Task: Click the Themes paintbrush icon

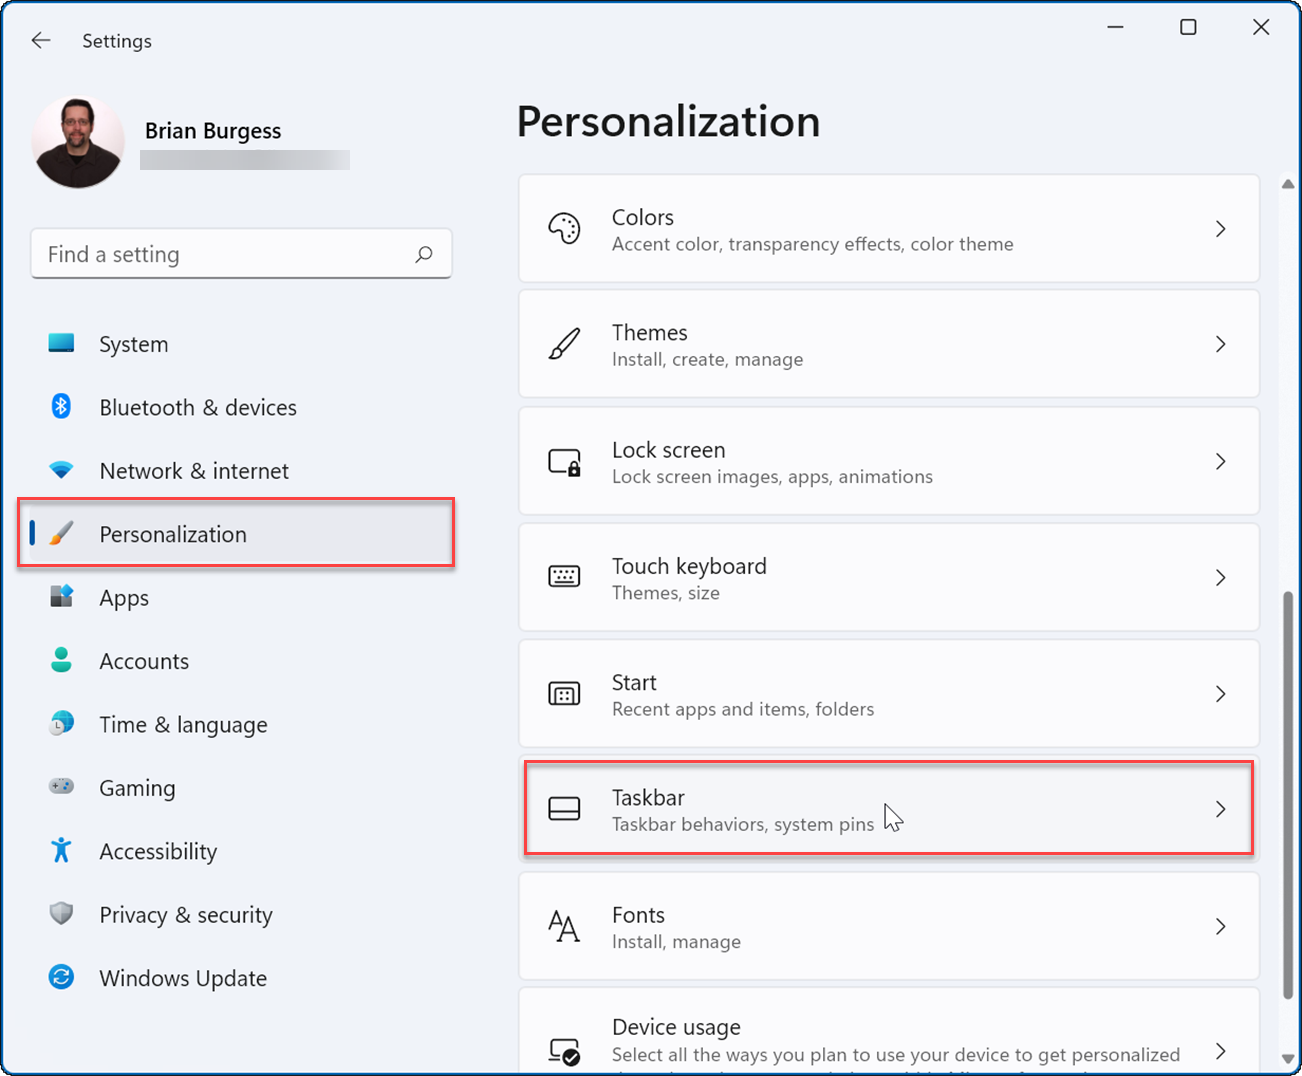Action: click(x=566, y=344)
